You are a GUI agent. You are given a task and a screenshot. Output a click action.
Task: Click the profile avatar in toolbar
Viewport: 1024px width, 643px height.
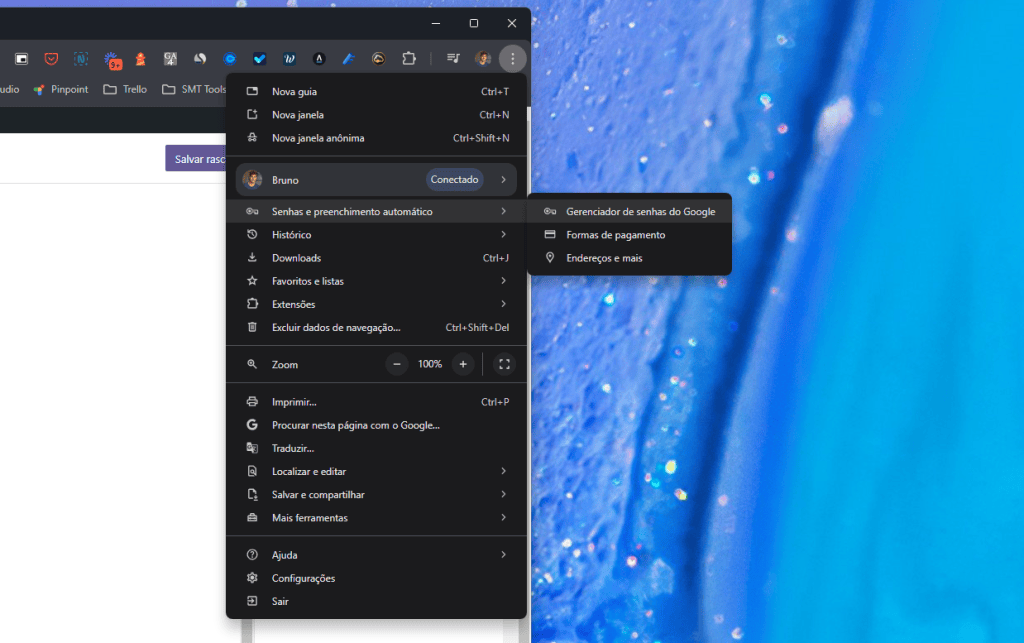point(483,59)
